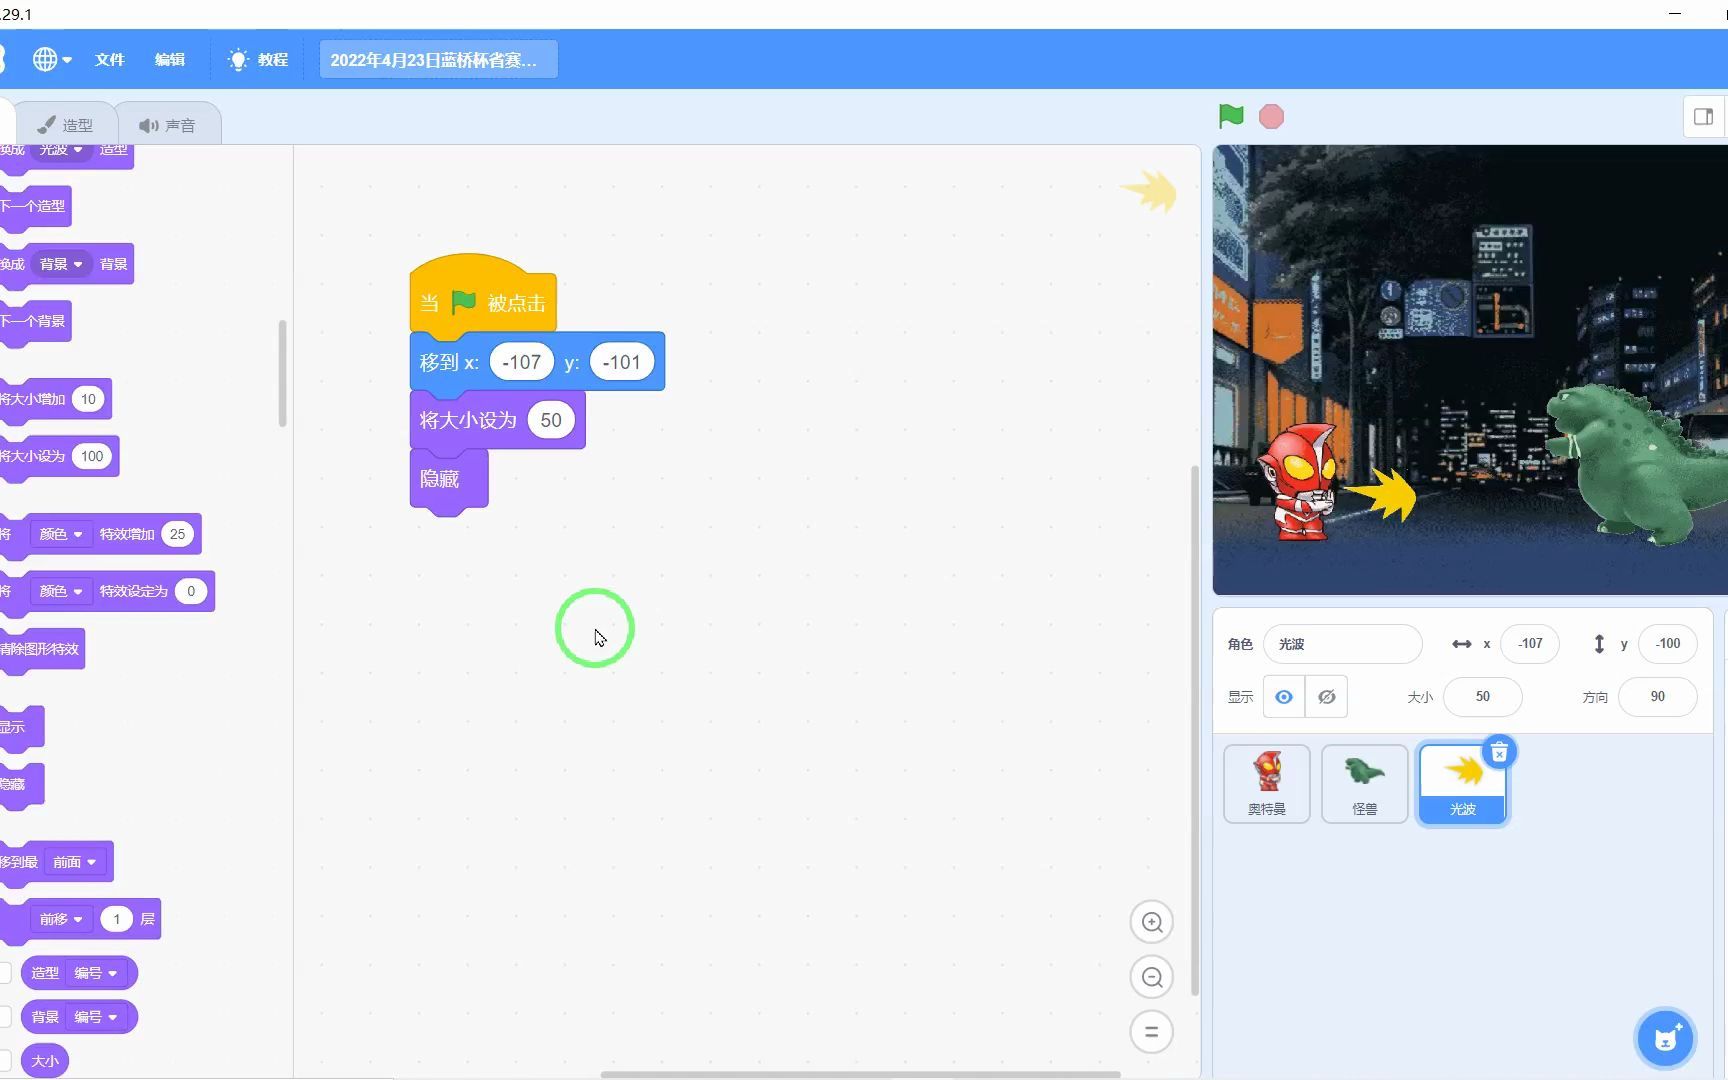Viewport: 1728px width, 1080px height.
Task: Switch to the 声音 tab
Action: coord(167,125)
